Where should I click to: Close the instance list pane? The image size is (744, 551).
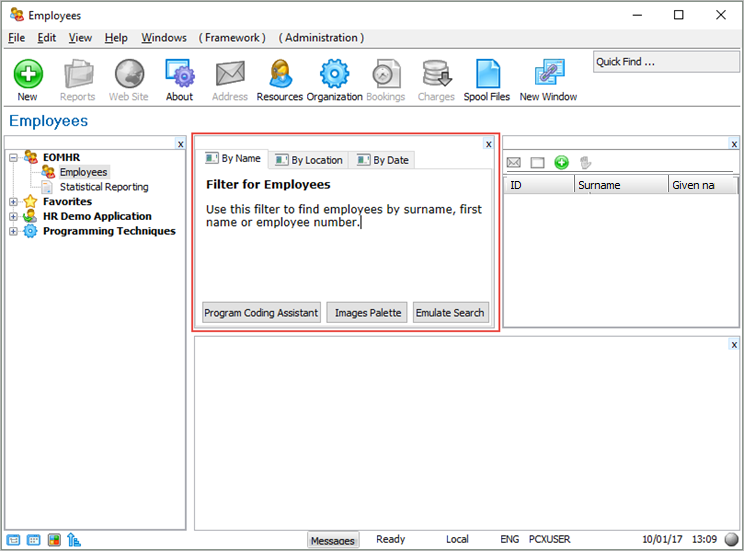pyautogui.click(x=734, y=144)
